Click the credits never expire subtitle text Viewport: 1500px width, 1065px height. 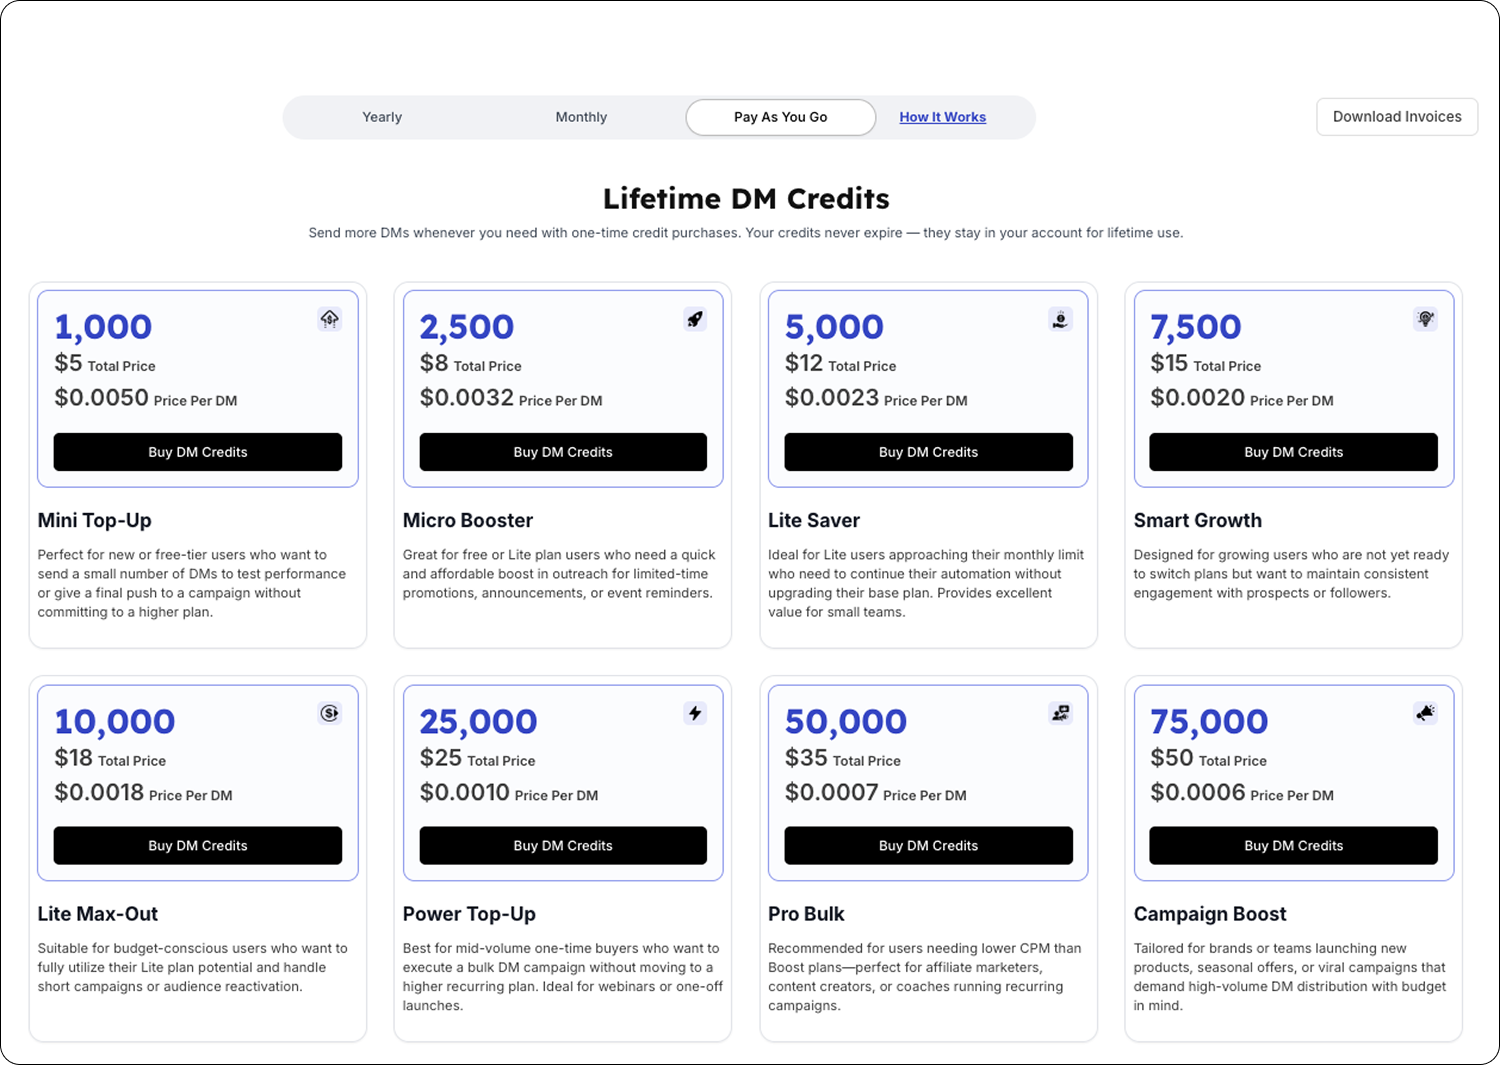[746, 233]
